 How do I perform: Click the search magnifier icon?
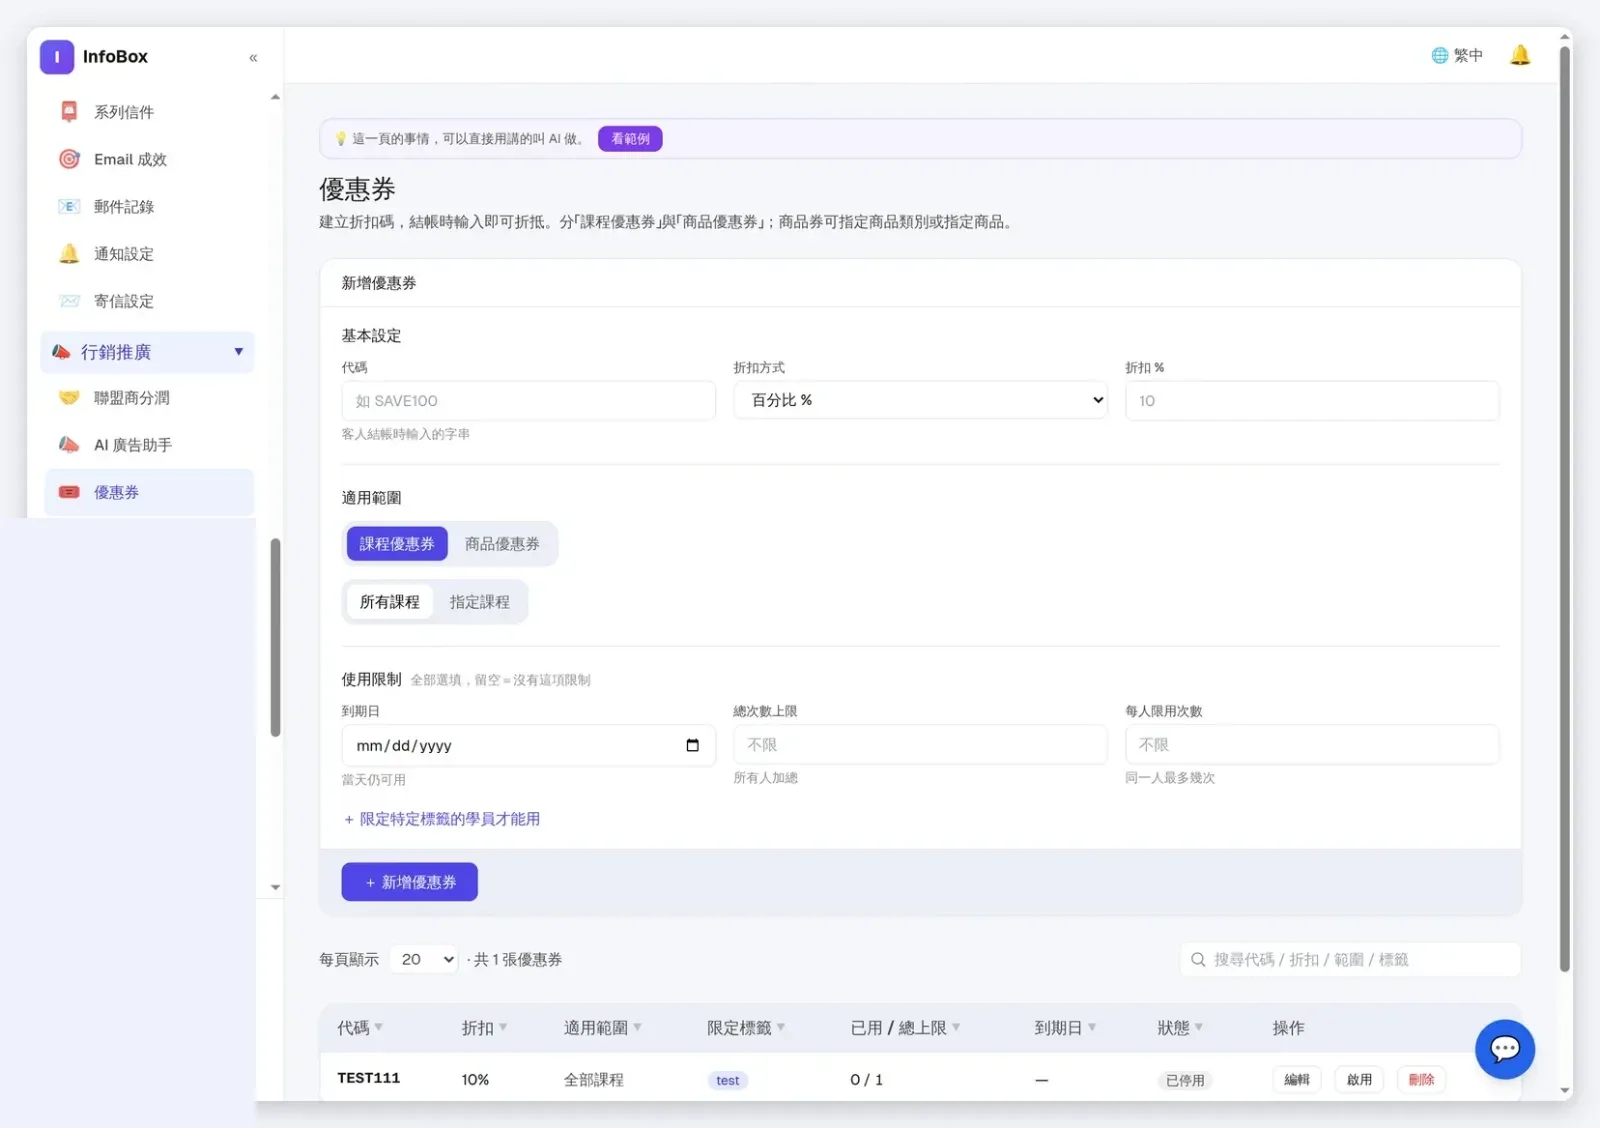coord(1198,959)
